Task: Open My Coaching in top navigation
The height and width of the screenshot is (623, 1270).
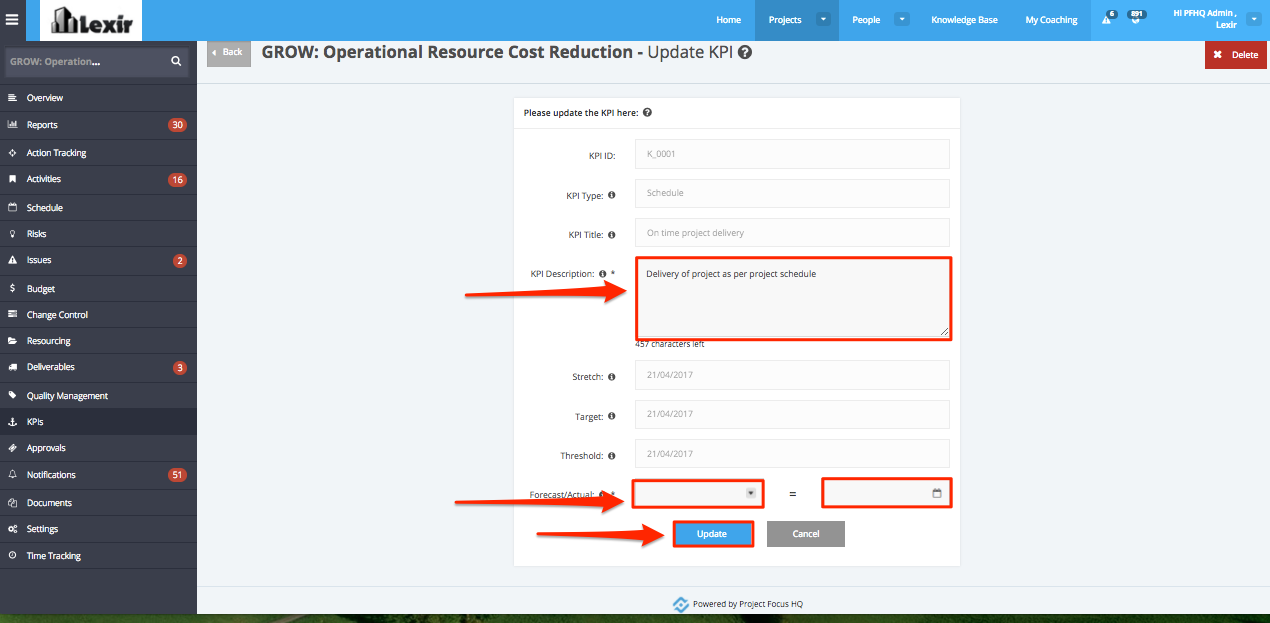Action: [1052, 20]
